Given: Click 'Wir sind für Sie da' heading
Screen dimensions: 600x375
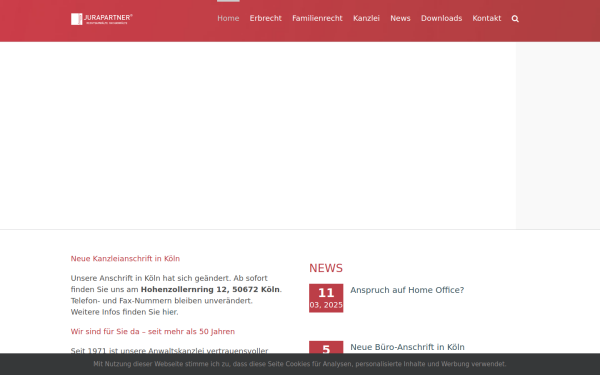Looking at the screenshot, I should pyautogui.click(x=153, y=331).
